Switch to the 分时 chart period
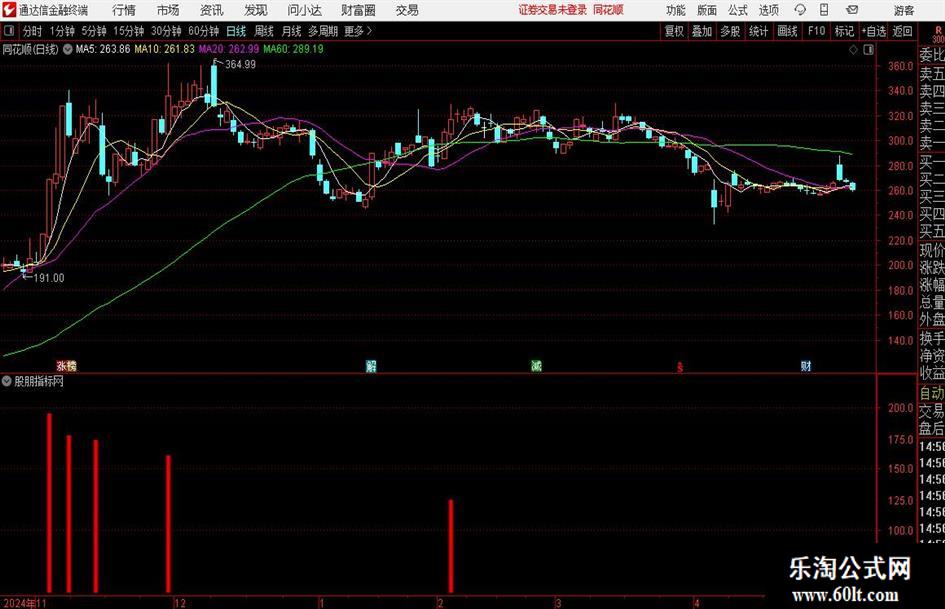This screenshot has width=945, height=609. (x=33, y=31)
